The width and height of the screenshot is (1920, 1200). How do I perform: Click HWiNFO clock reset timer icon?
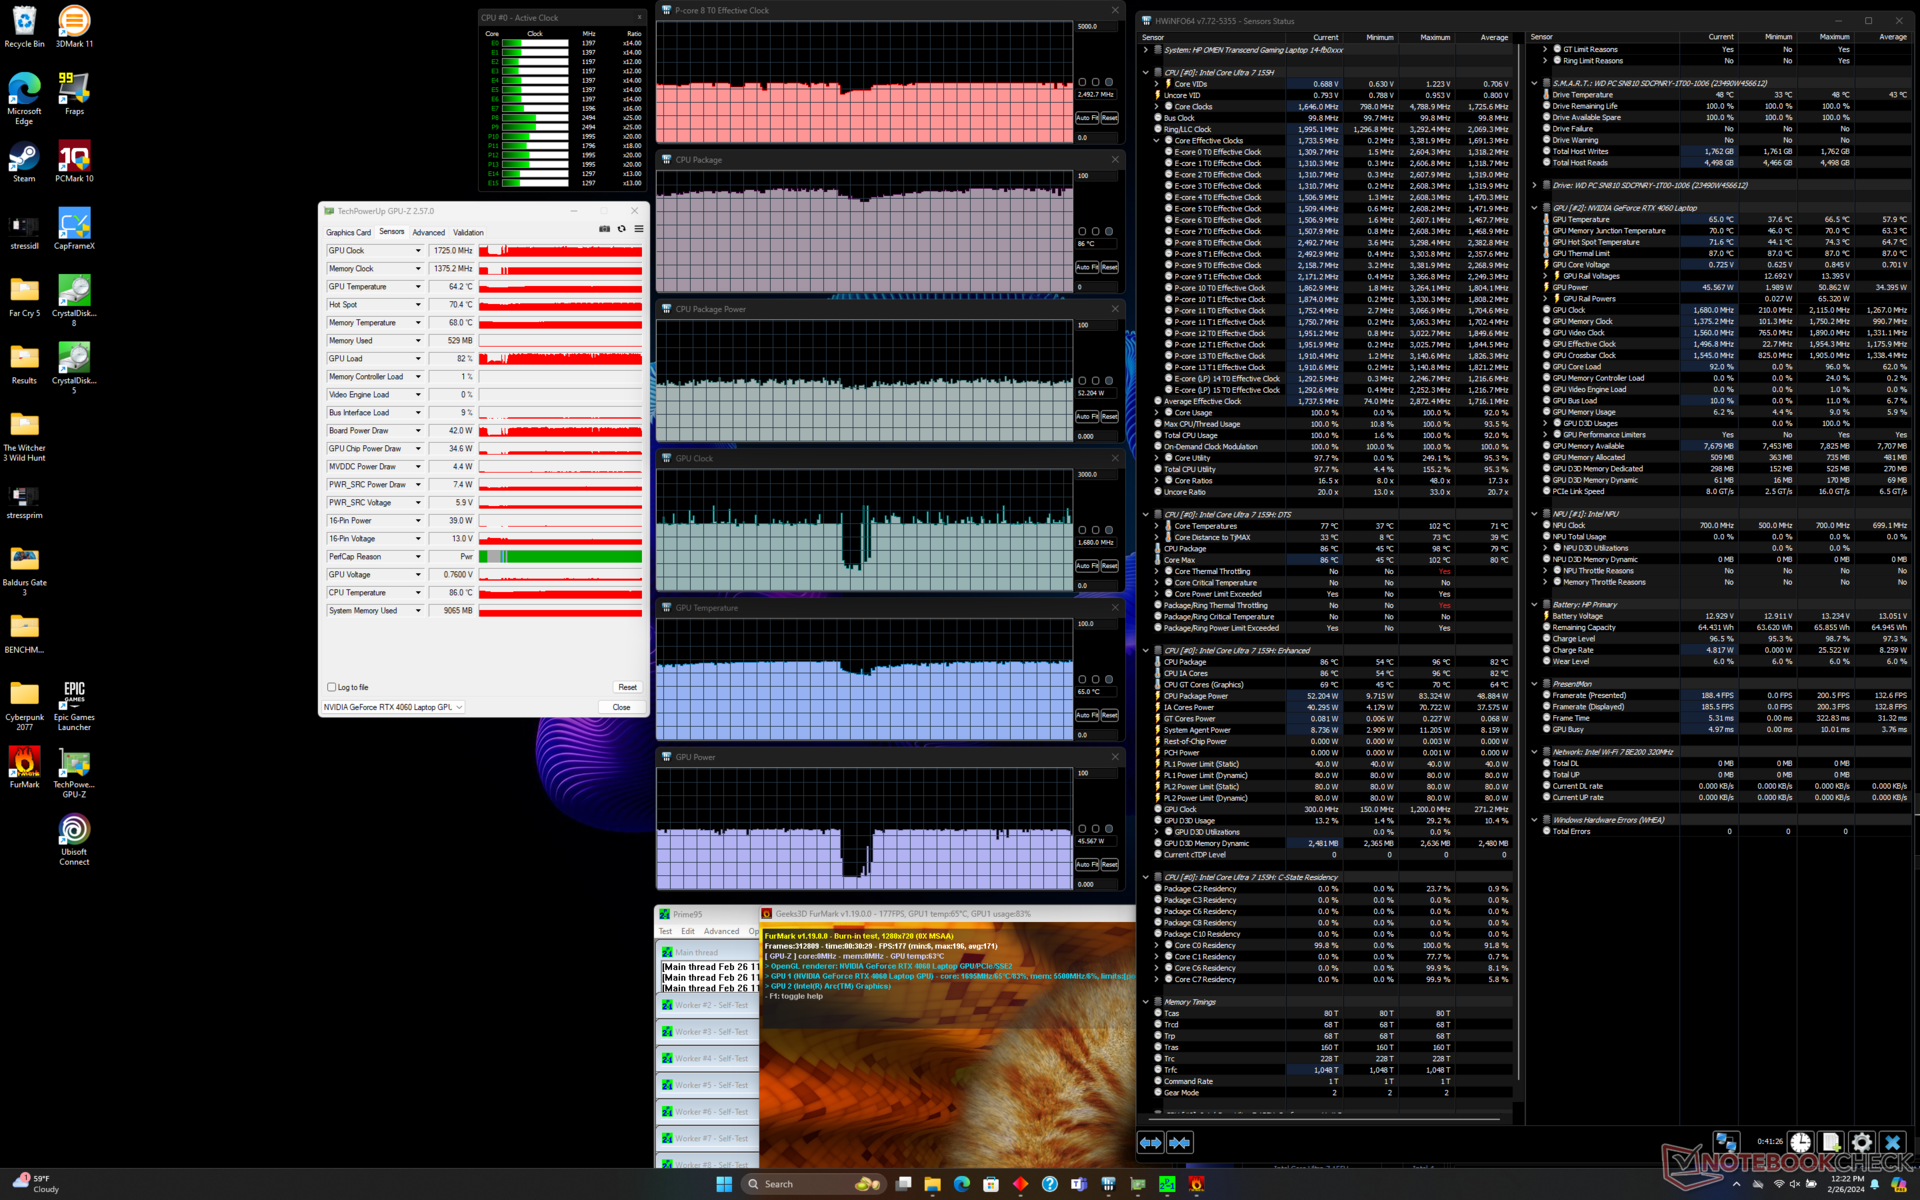click(x=1800, y=1142)
